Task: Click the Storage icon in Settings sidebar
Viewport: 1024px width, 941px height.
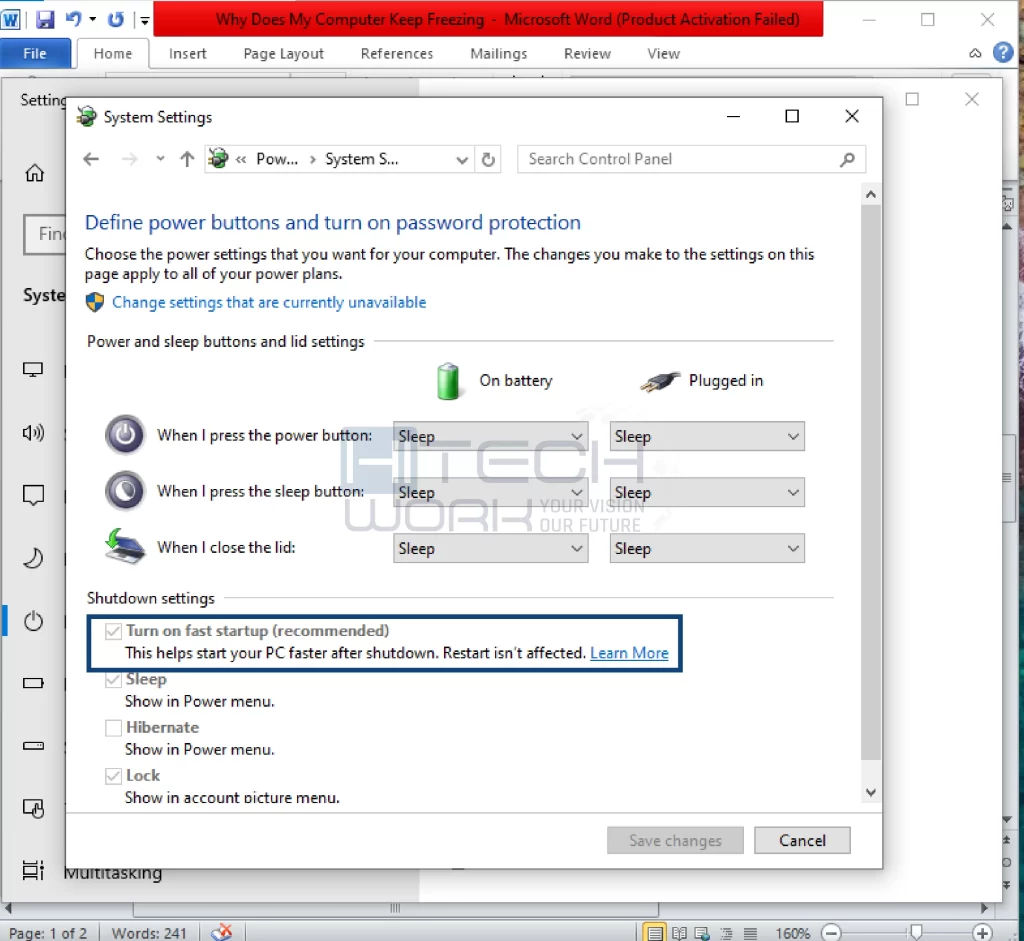Action: tap(33, 746)
